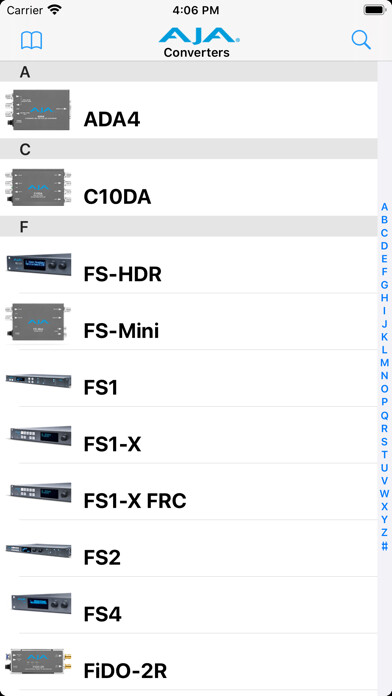Open the FS1 list entry

coord(189,378)
